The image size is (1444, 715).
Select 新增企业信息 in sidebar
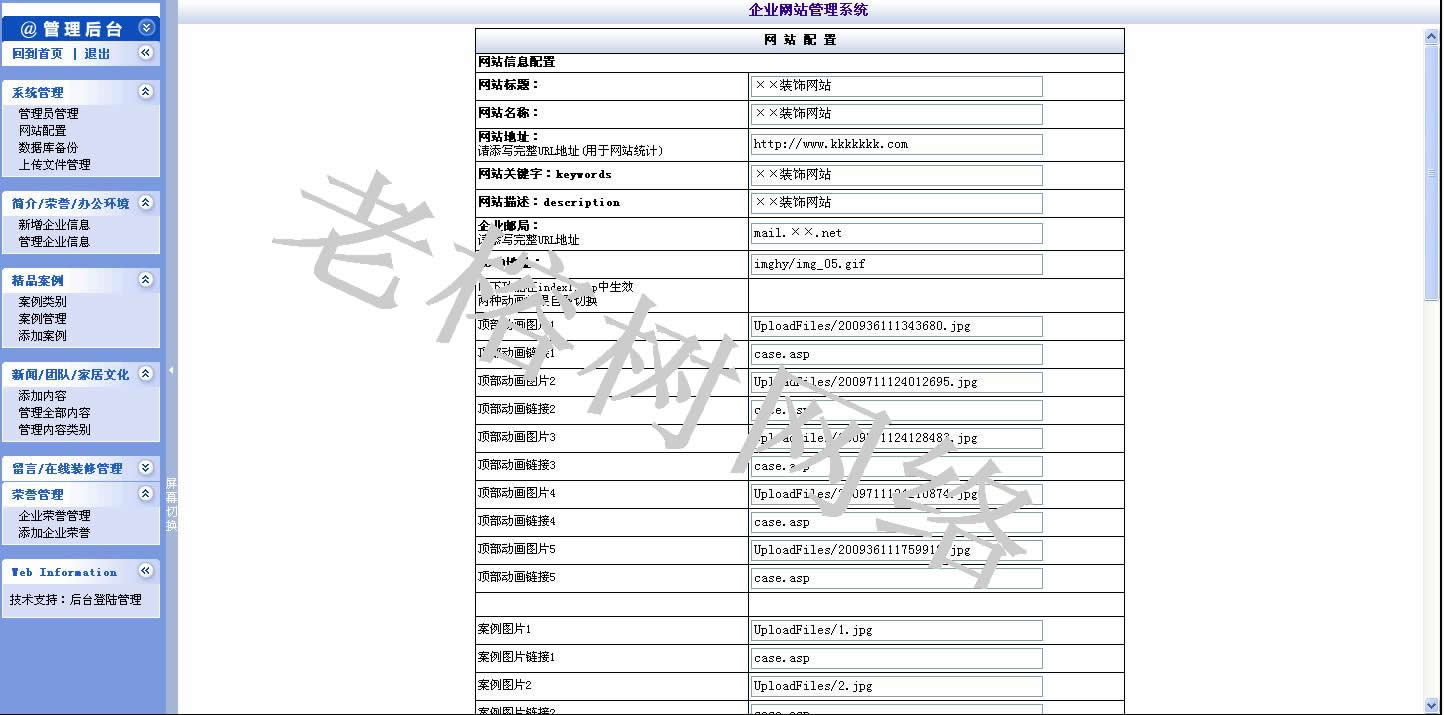pyautogui.click(x=54, y=225)
